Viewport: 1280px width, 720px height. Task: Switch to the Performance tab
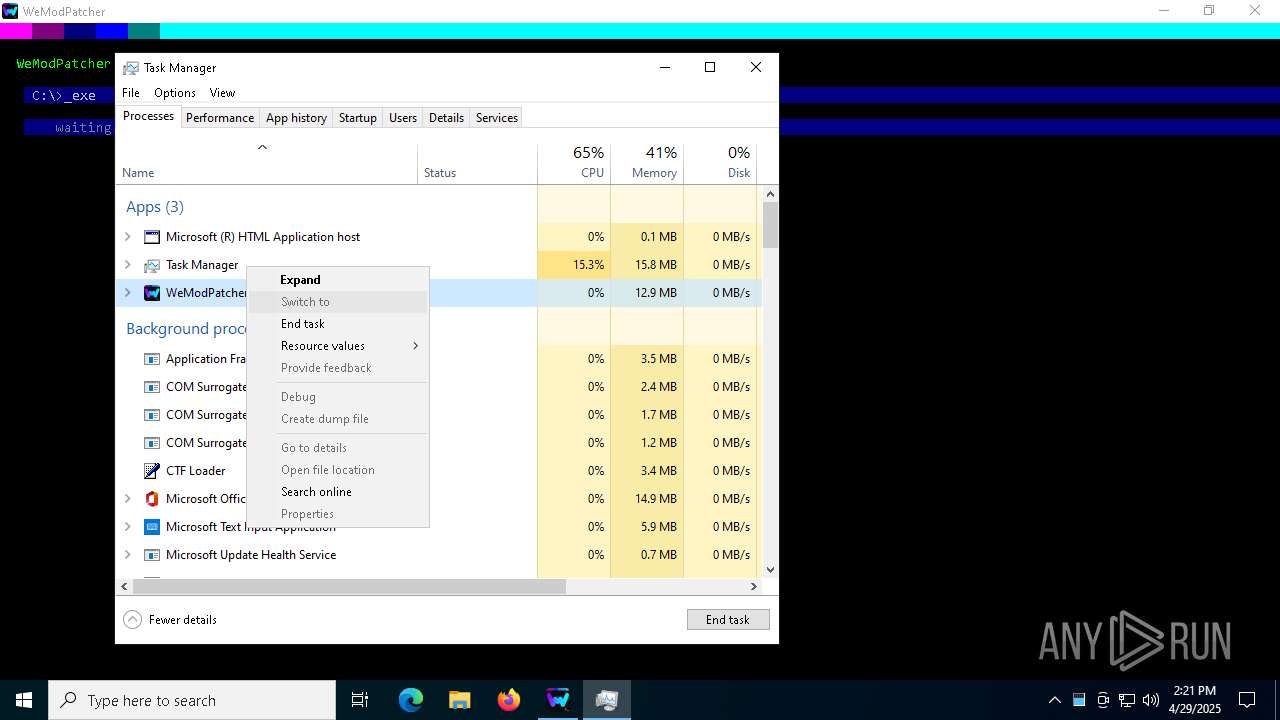click(220, 118)
